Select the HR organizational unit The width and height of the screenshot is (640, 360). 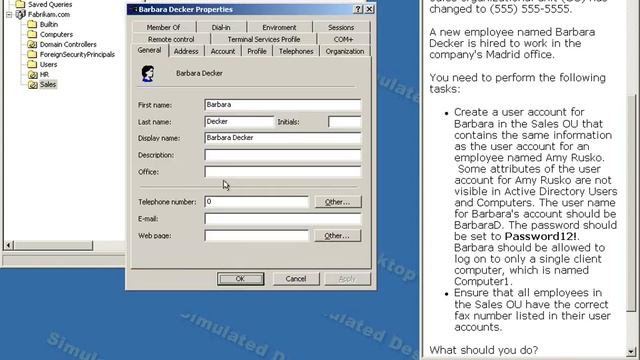44,75
